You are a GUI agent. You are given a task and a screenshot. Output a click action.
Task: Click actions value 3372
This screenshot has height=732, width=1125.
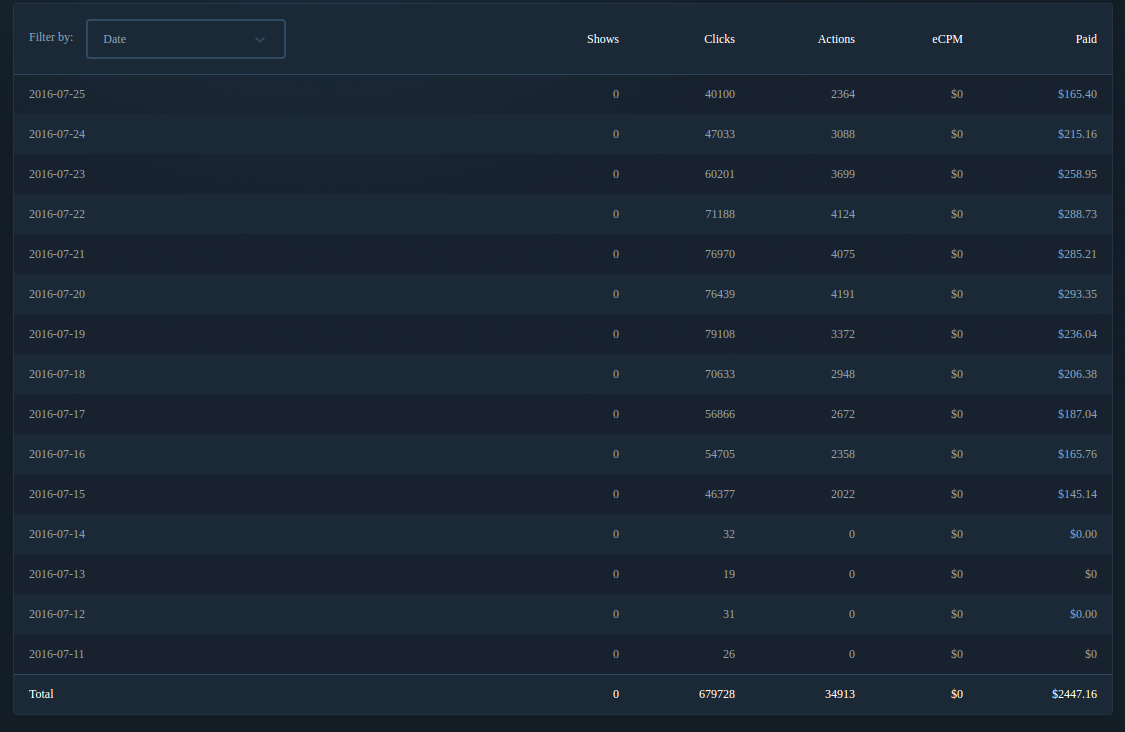(x=842, y=334)
